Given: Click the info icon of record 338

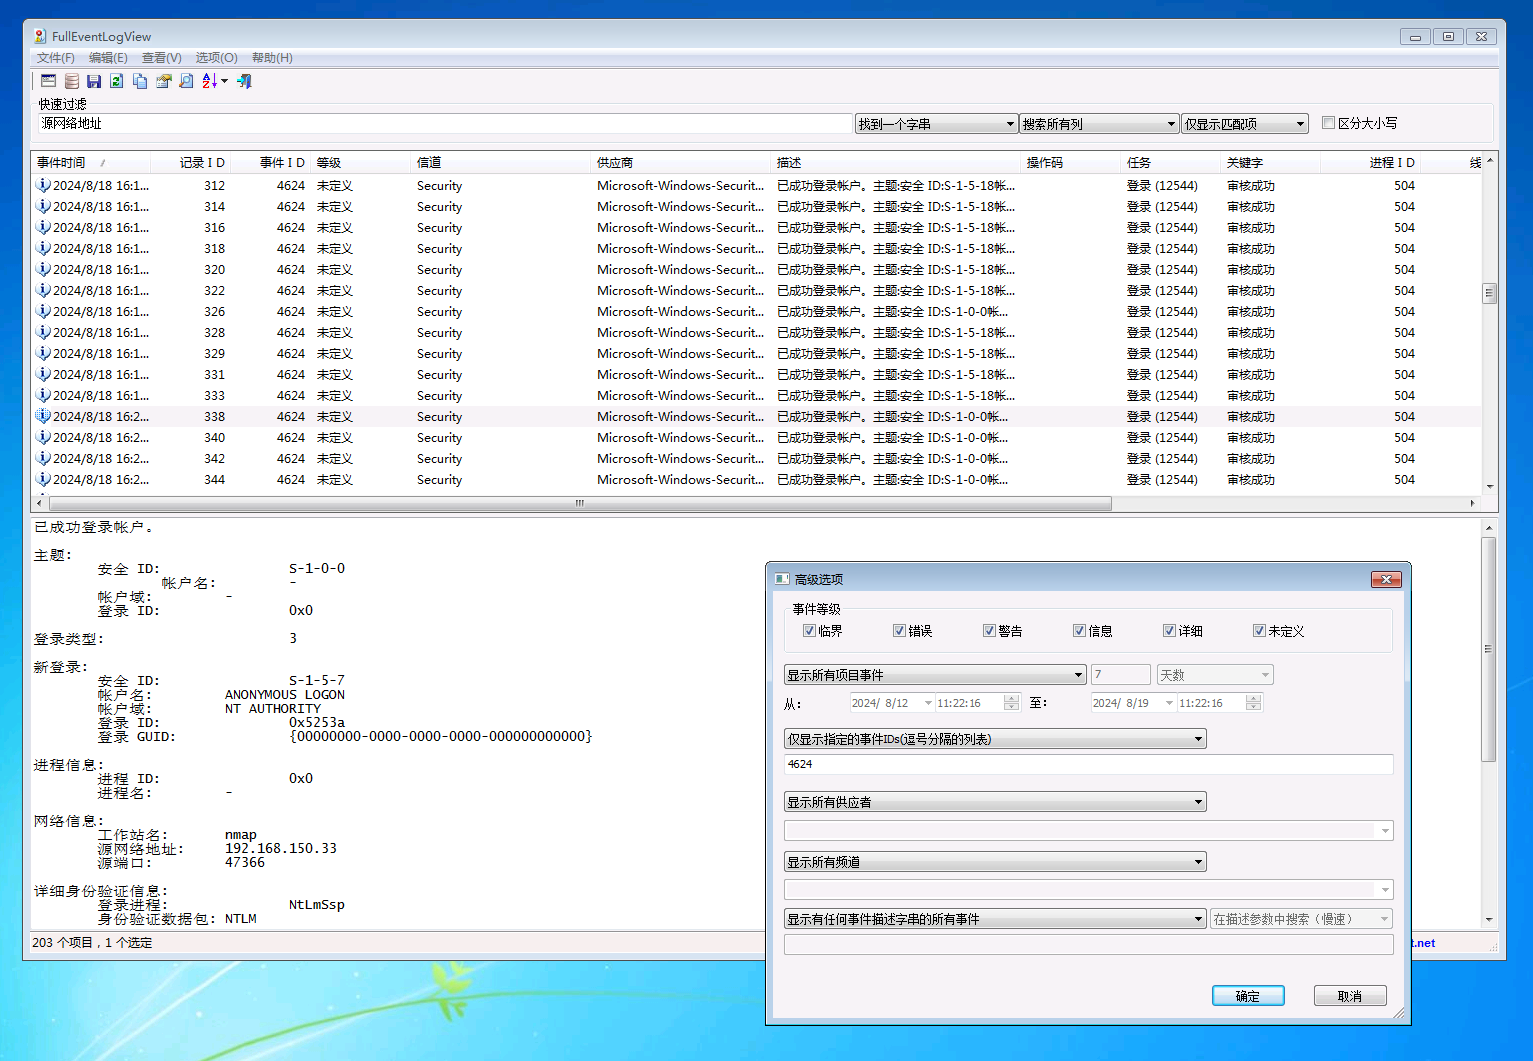Looking at the screenshot, I should [43, 416].
